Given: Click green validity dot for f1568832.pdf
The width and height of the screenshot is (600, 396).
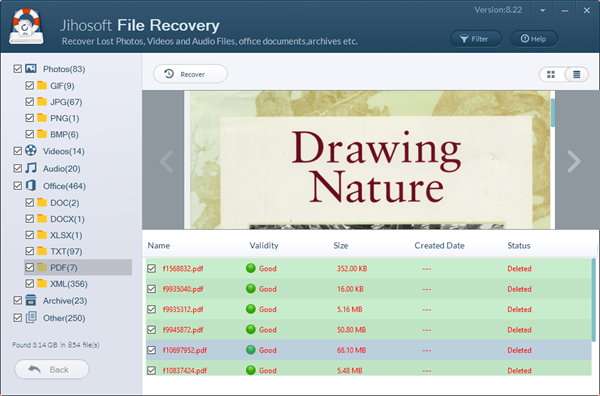Looking at the screenshot, I should click(x=251, y=268).
